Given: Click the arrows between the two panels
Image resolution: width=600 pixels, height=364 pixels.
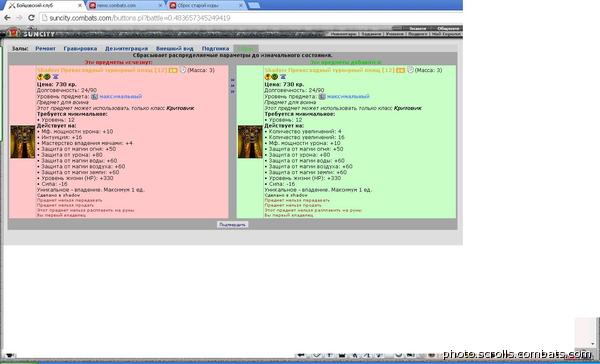Looking at the screenshot, I should click(x=232, y=86).
